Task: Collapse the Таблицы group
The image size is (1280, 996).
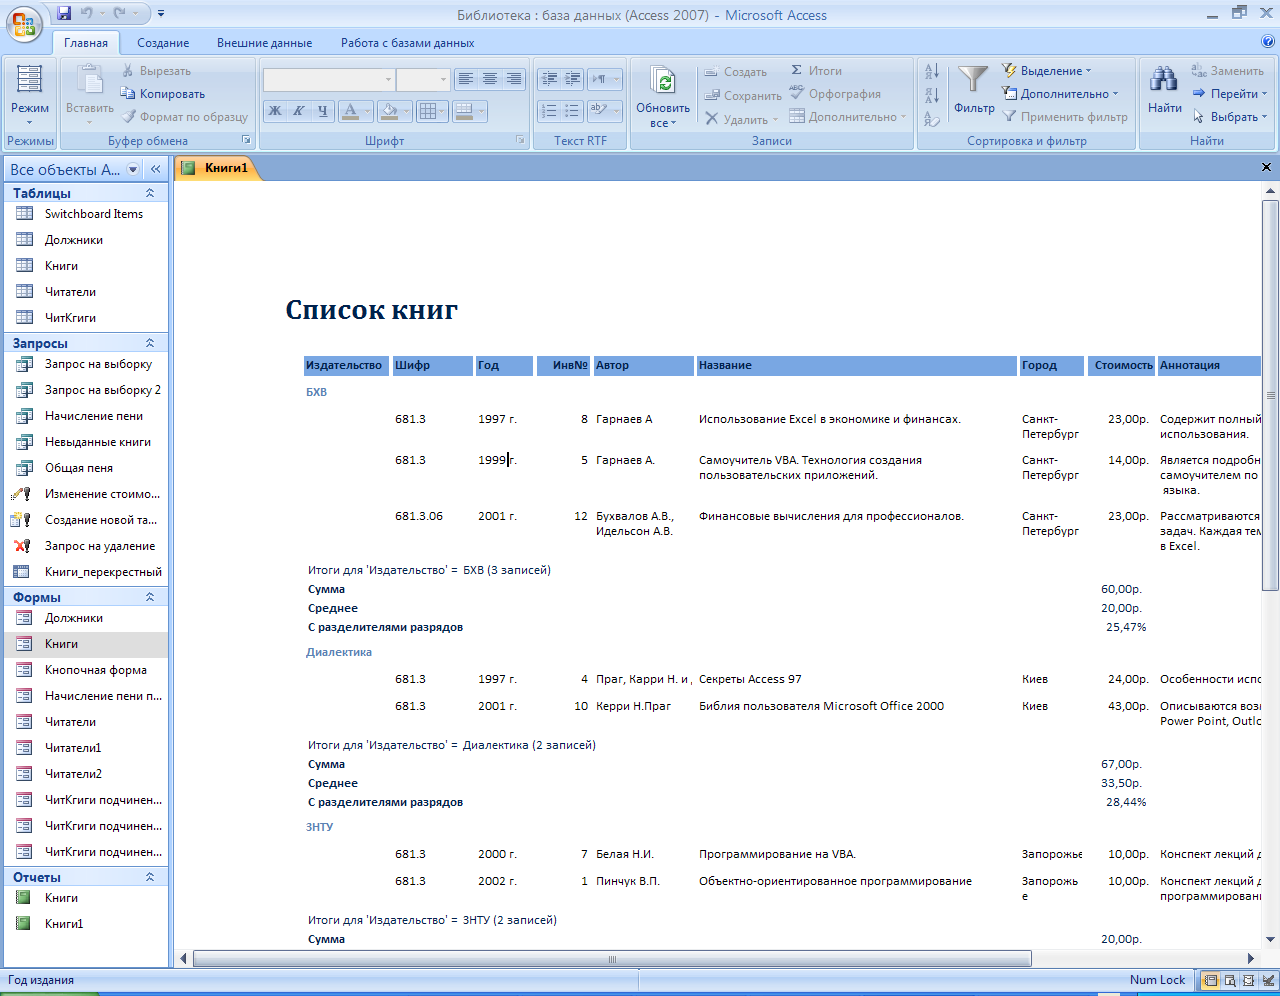Action: pyautogui.click(x=150, y=193)
